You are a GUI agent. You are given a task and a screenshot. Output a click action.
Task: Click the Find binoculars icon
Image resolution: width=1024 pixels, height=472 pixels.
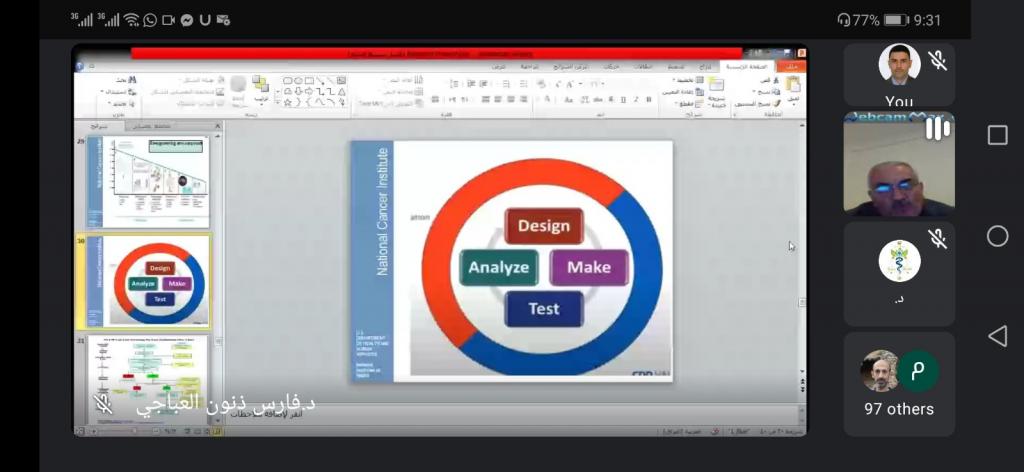pos(131,79)
